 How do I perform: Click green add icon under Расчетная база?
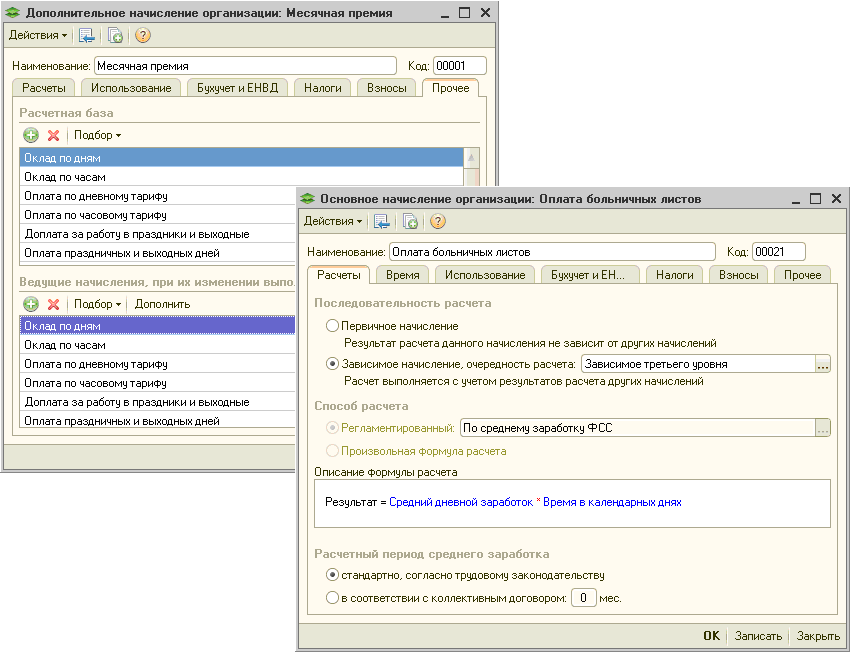click(x=31, y=135)
